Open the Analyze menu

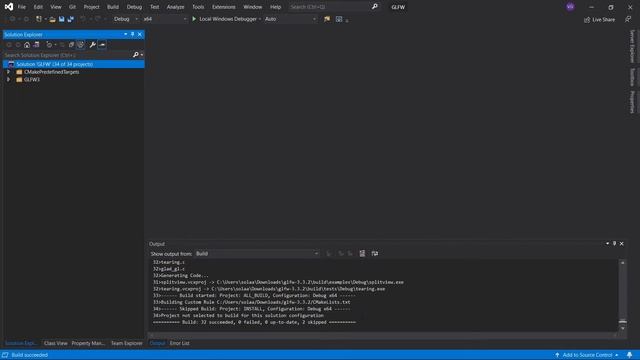tap(175, 7)
